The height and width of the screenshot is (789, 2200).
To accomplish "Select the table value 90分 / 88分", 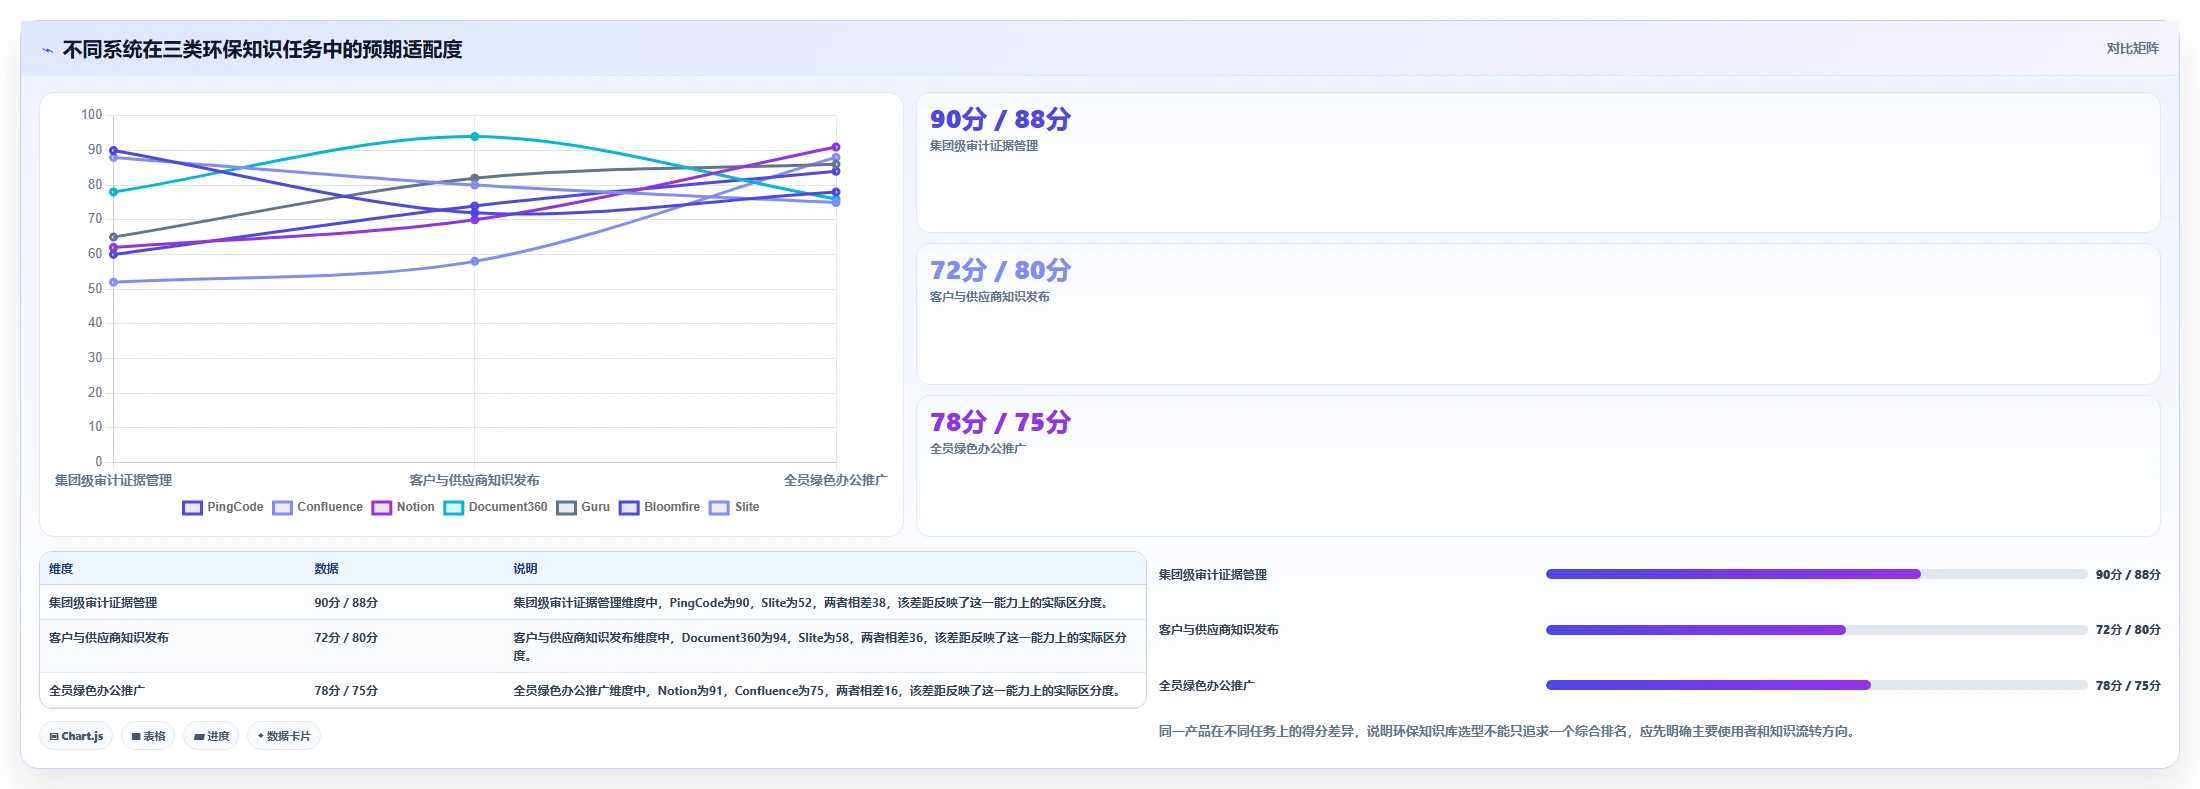I will click(x=346, y=603).
